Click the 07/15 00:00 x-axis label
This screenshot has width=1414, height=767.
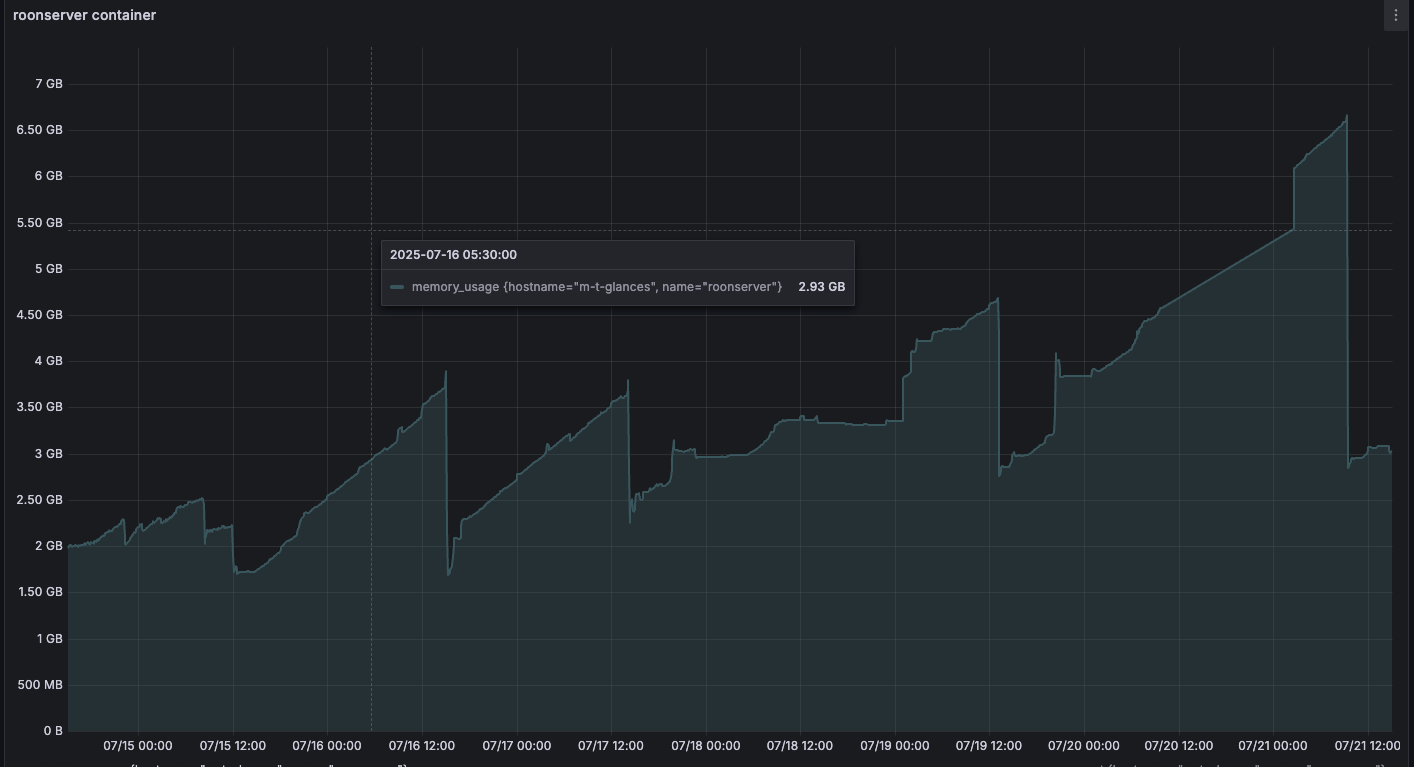pyautogui.click(x=138, y=745)
